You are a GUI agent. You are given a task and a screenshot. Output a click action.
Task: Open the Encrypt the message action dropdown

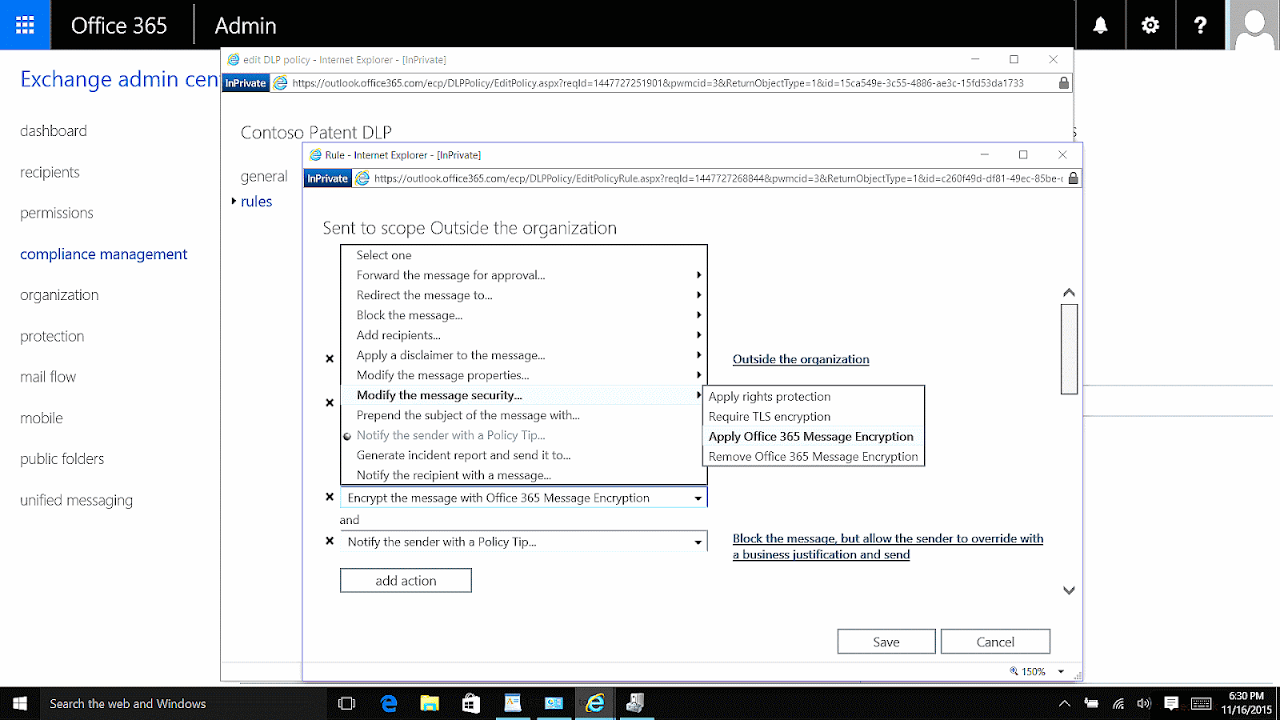698,498
